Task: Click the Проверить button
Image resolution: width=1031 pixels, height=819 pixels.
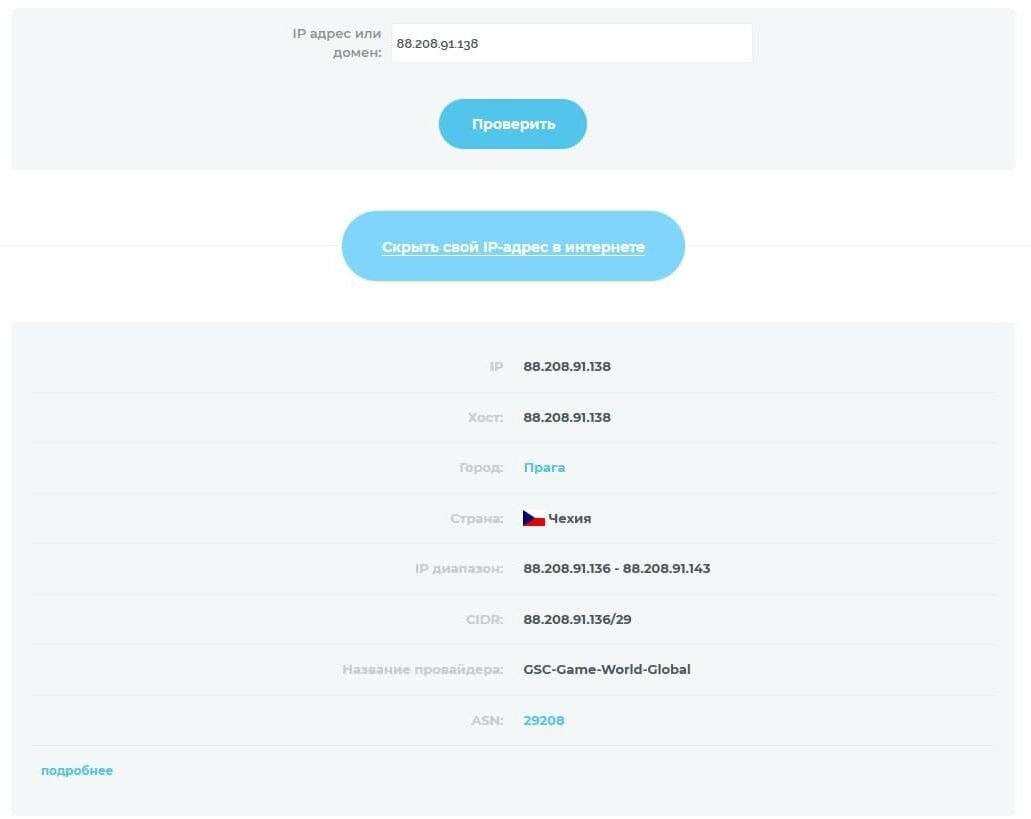Action: pyautogui.click(x=513, y=124)
